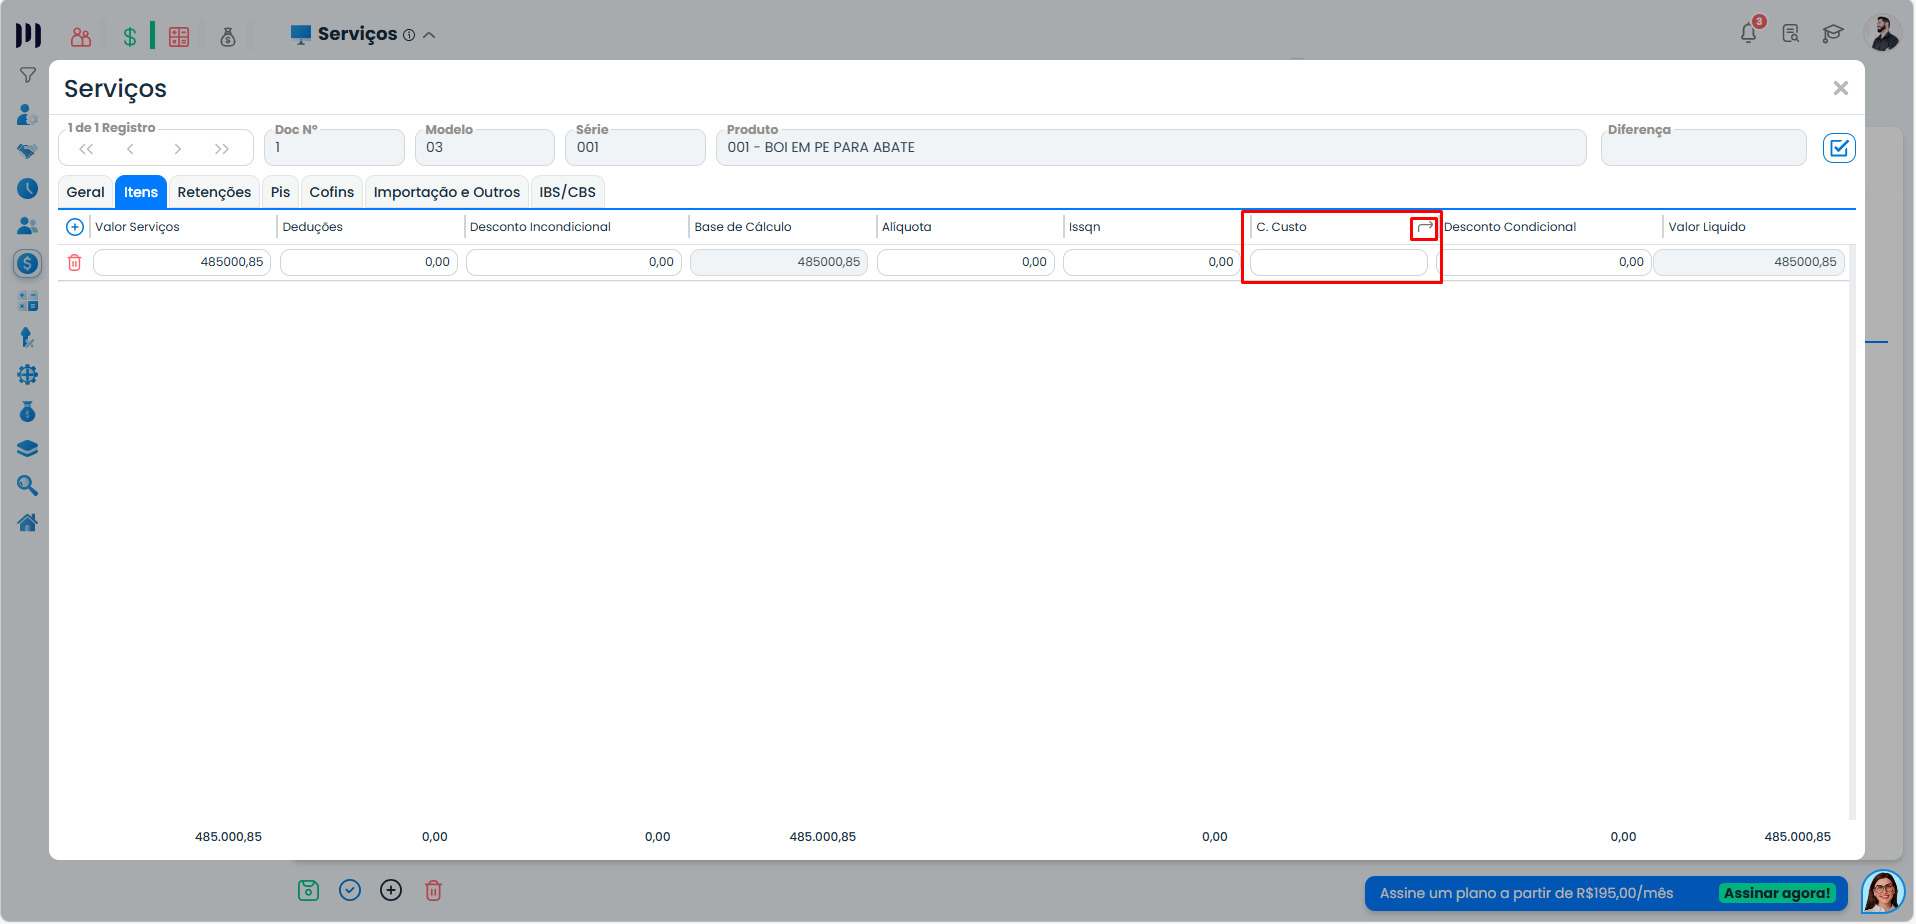Open the user settings sidebar icon
Image resolution: width=1916 pixels, height=924 pixels.
(28, 114)
